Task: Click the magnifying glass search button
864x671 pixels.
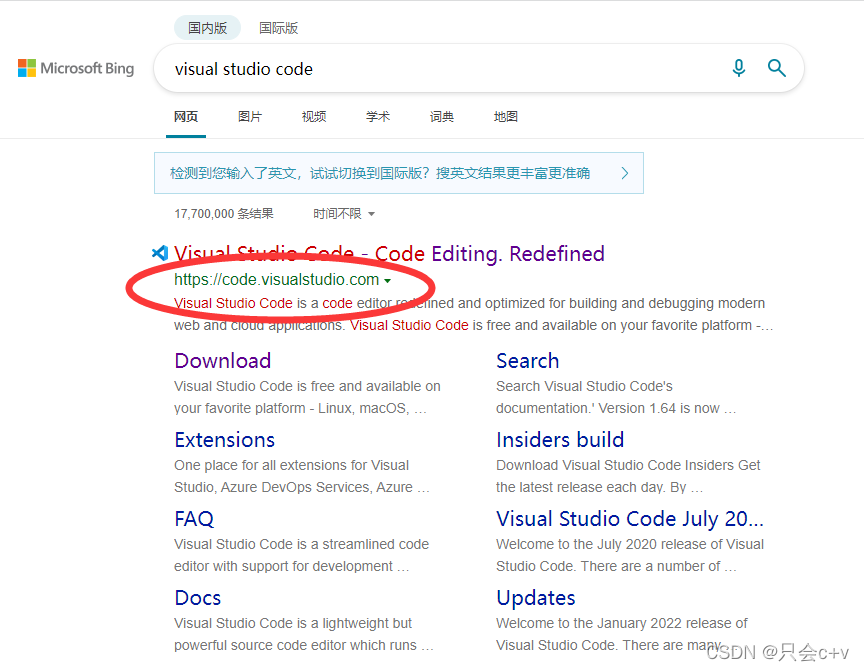Action: click(x=776, y=68)
